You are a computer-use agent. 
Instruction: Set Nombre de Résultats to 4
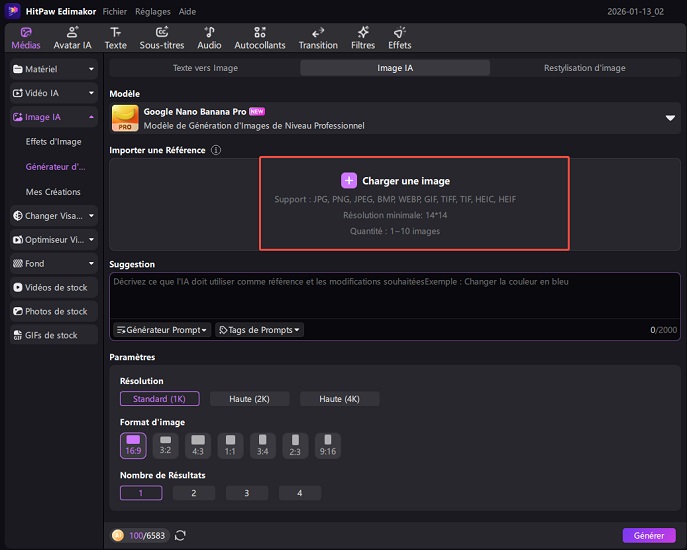coord(299,493)
